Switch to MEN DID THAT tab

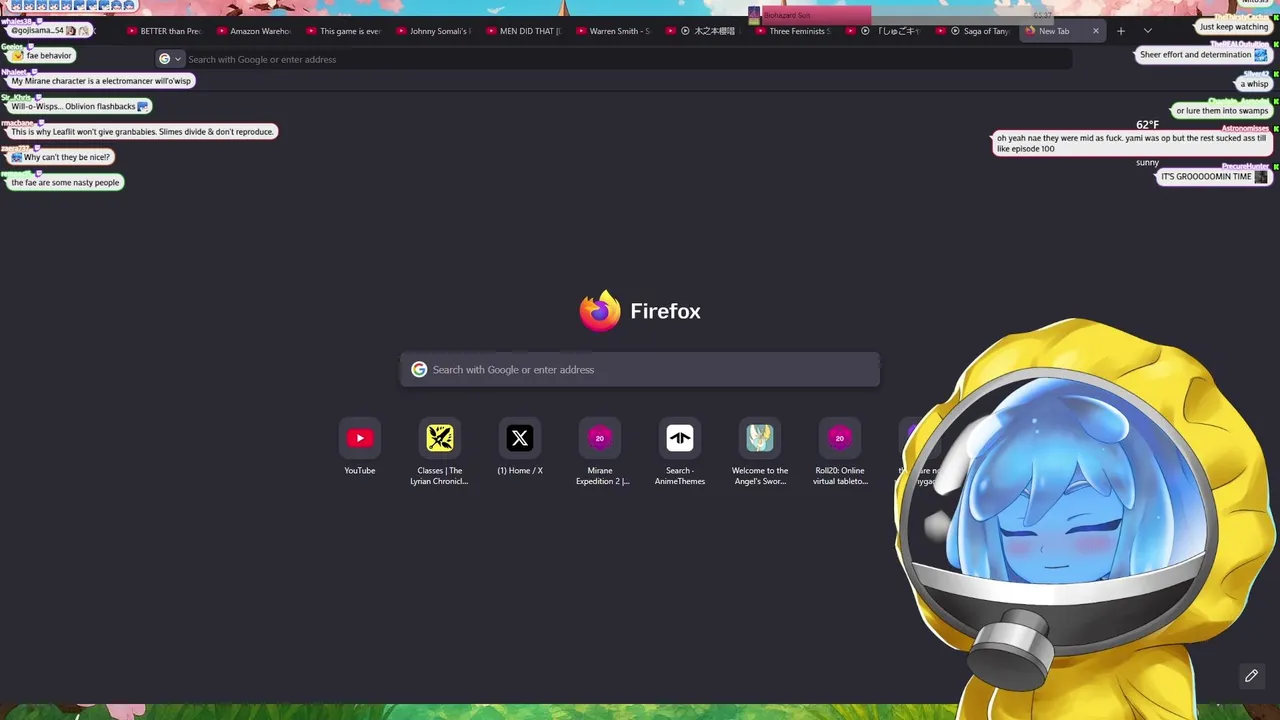524,31
